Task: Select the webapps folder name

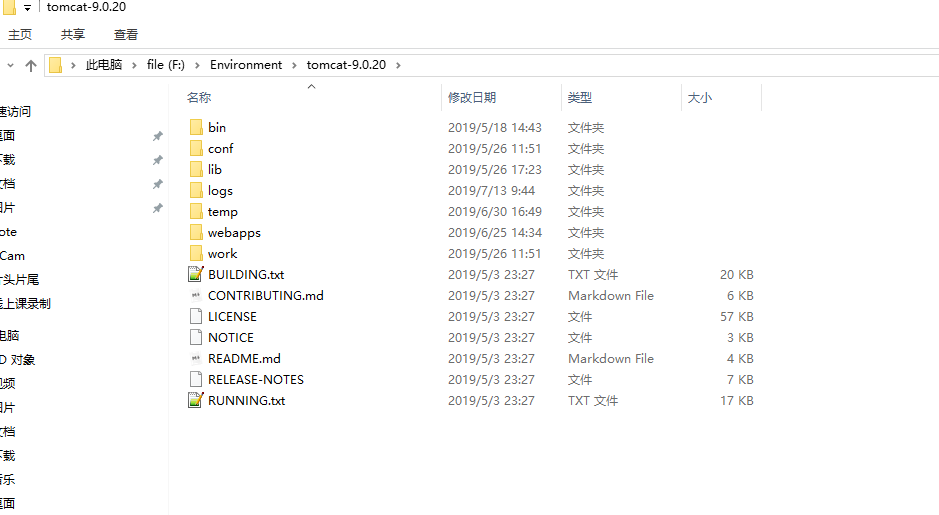Action: point(234,232)
